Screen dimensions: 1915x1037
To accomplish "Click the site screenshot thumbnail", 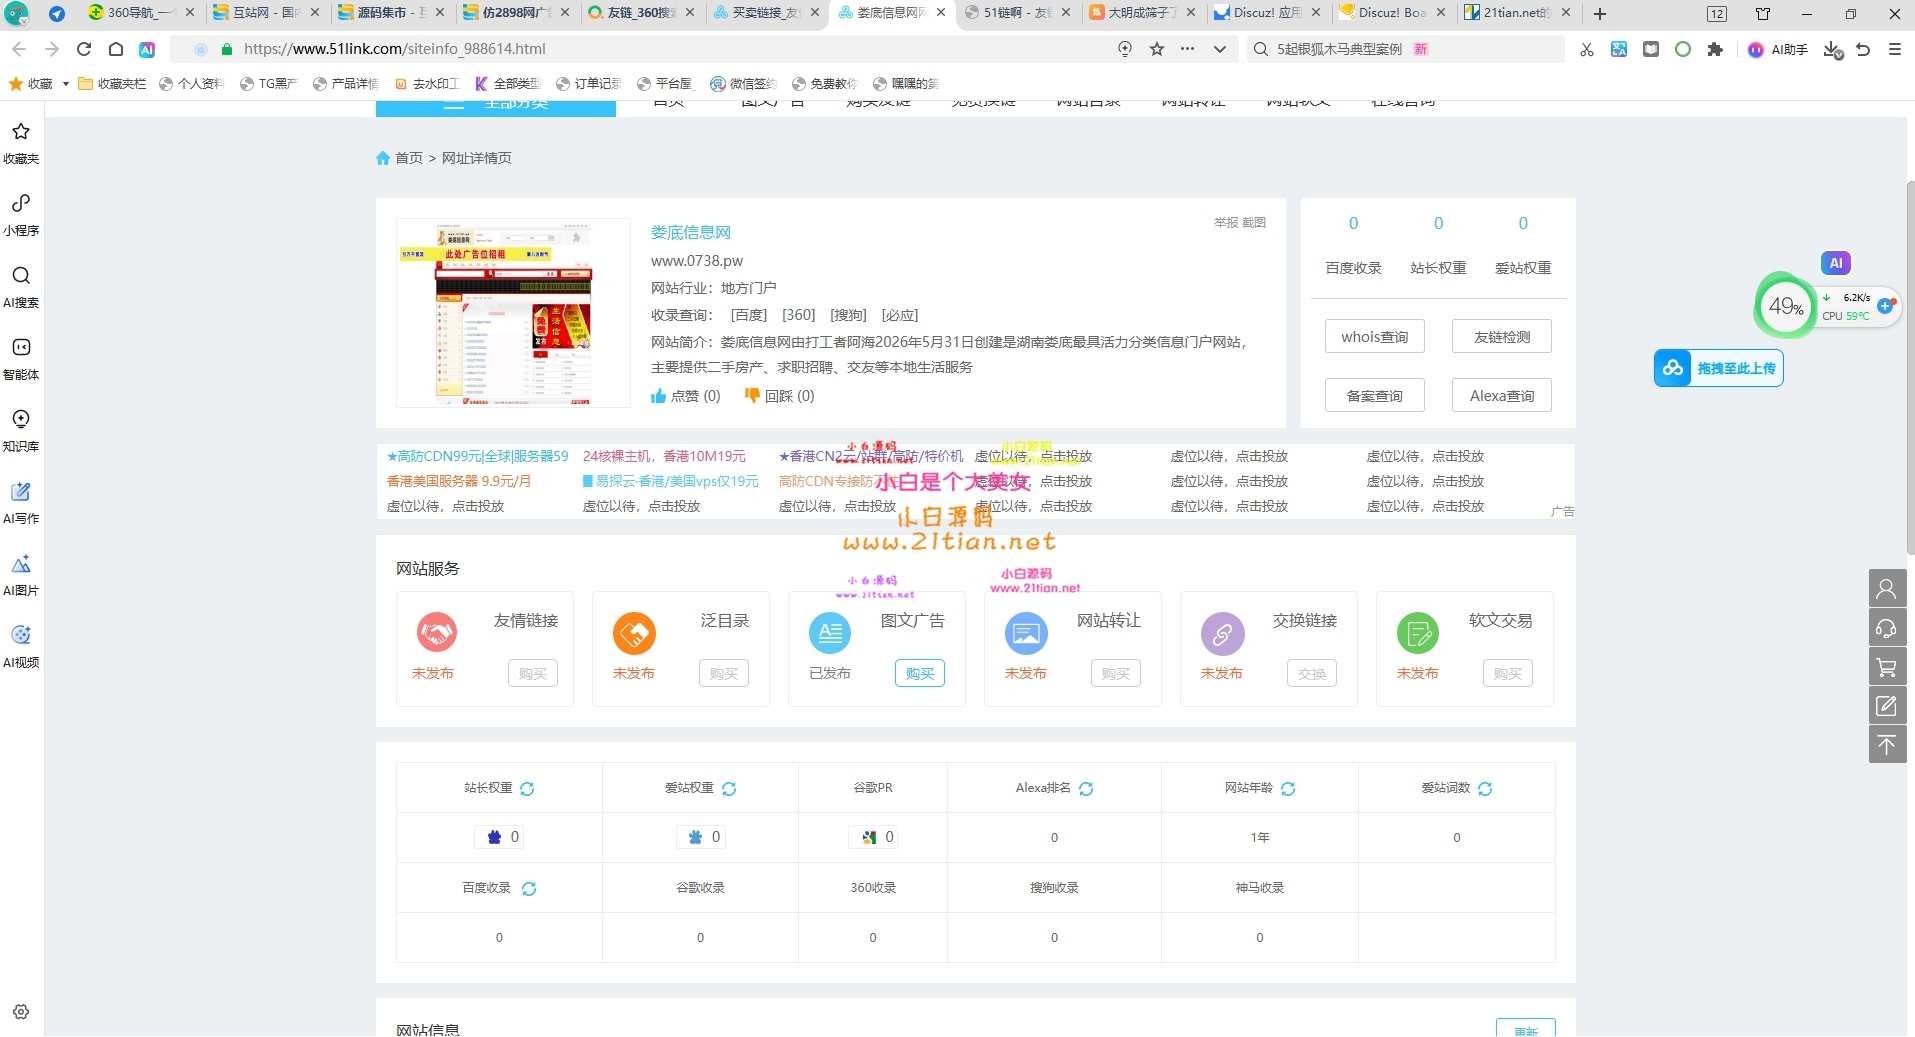I will (513, 313).
